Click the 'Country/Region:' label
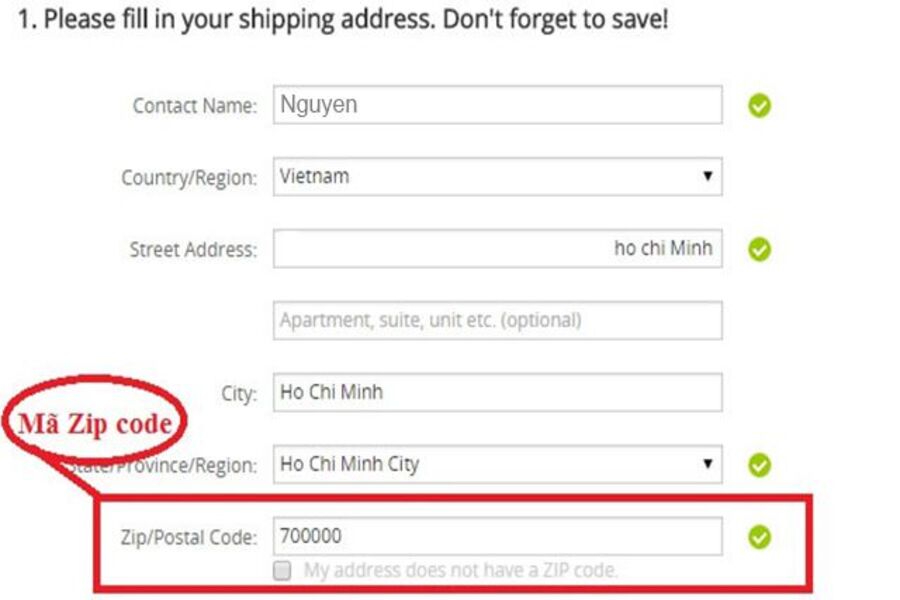 pos(189,178)
